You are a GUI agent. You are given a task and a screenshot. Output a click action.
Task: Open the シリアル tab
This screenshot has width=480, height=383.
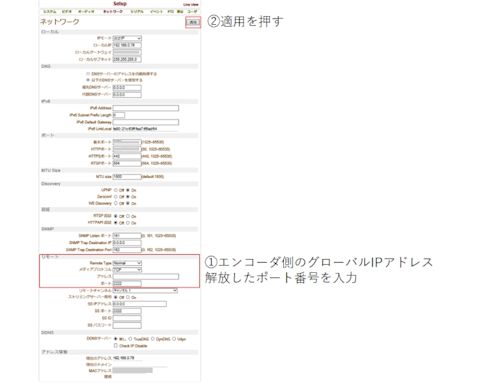point(137,12)
